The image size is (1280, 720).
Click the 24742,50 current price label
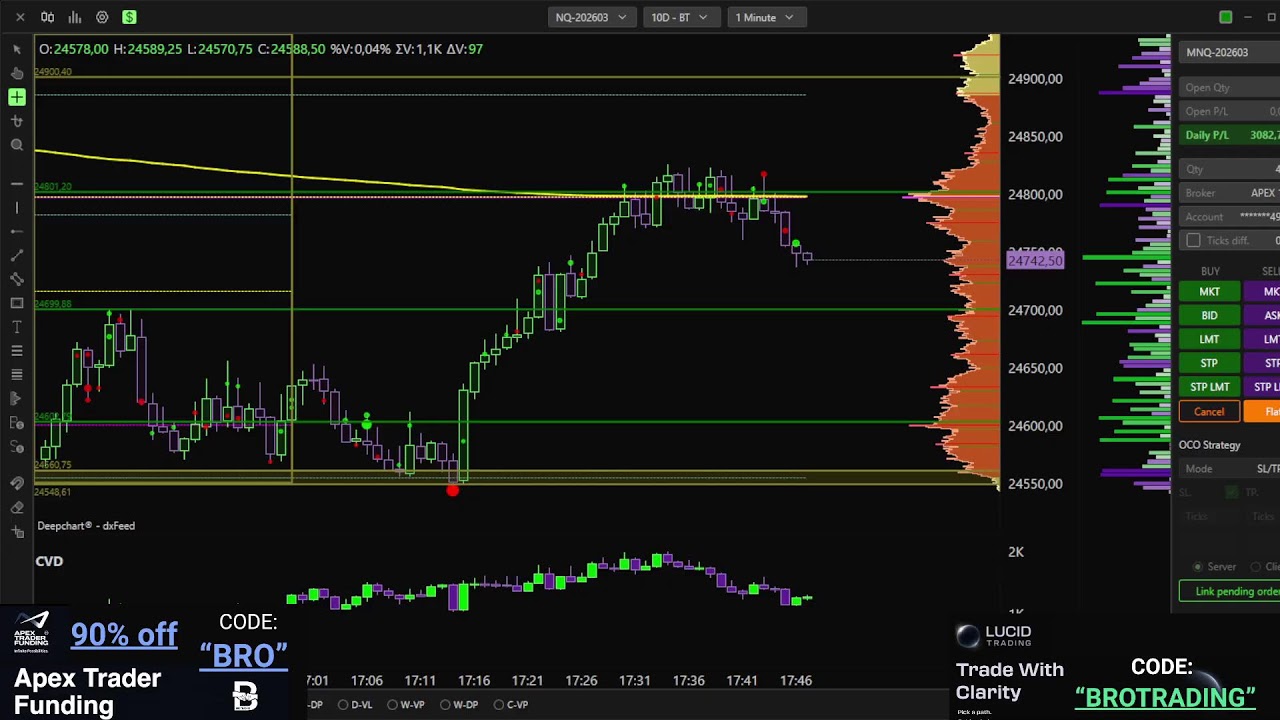coord(1035,261)
